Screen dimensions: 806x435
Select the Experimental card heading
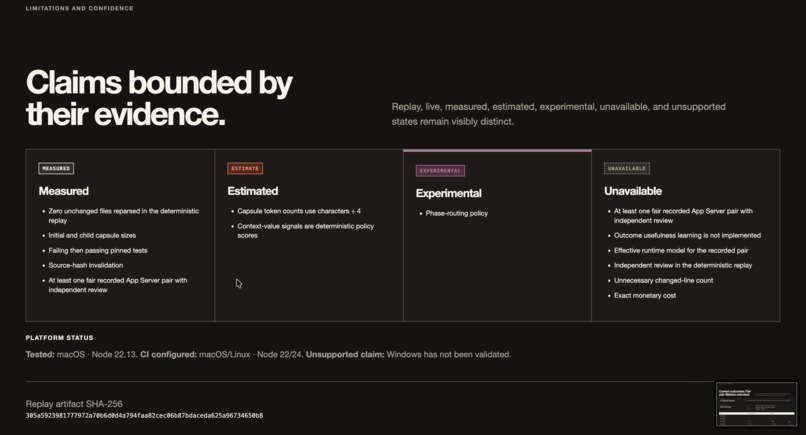[448, 193]
